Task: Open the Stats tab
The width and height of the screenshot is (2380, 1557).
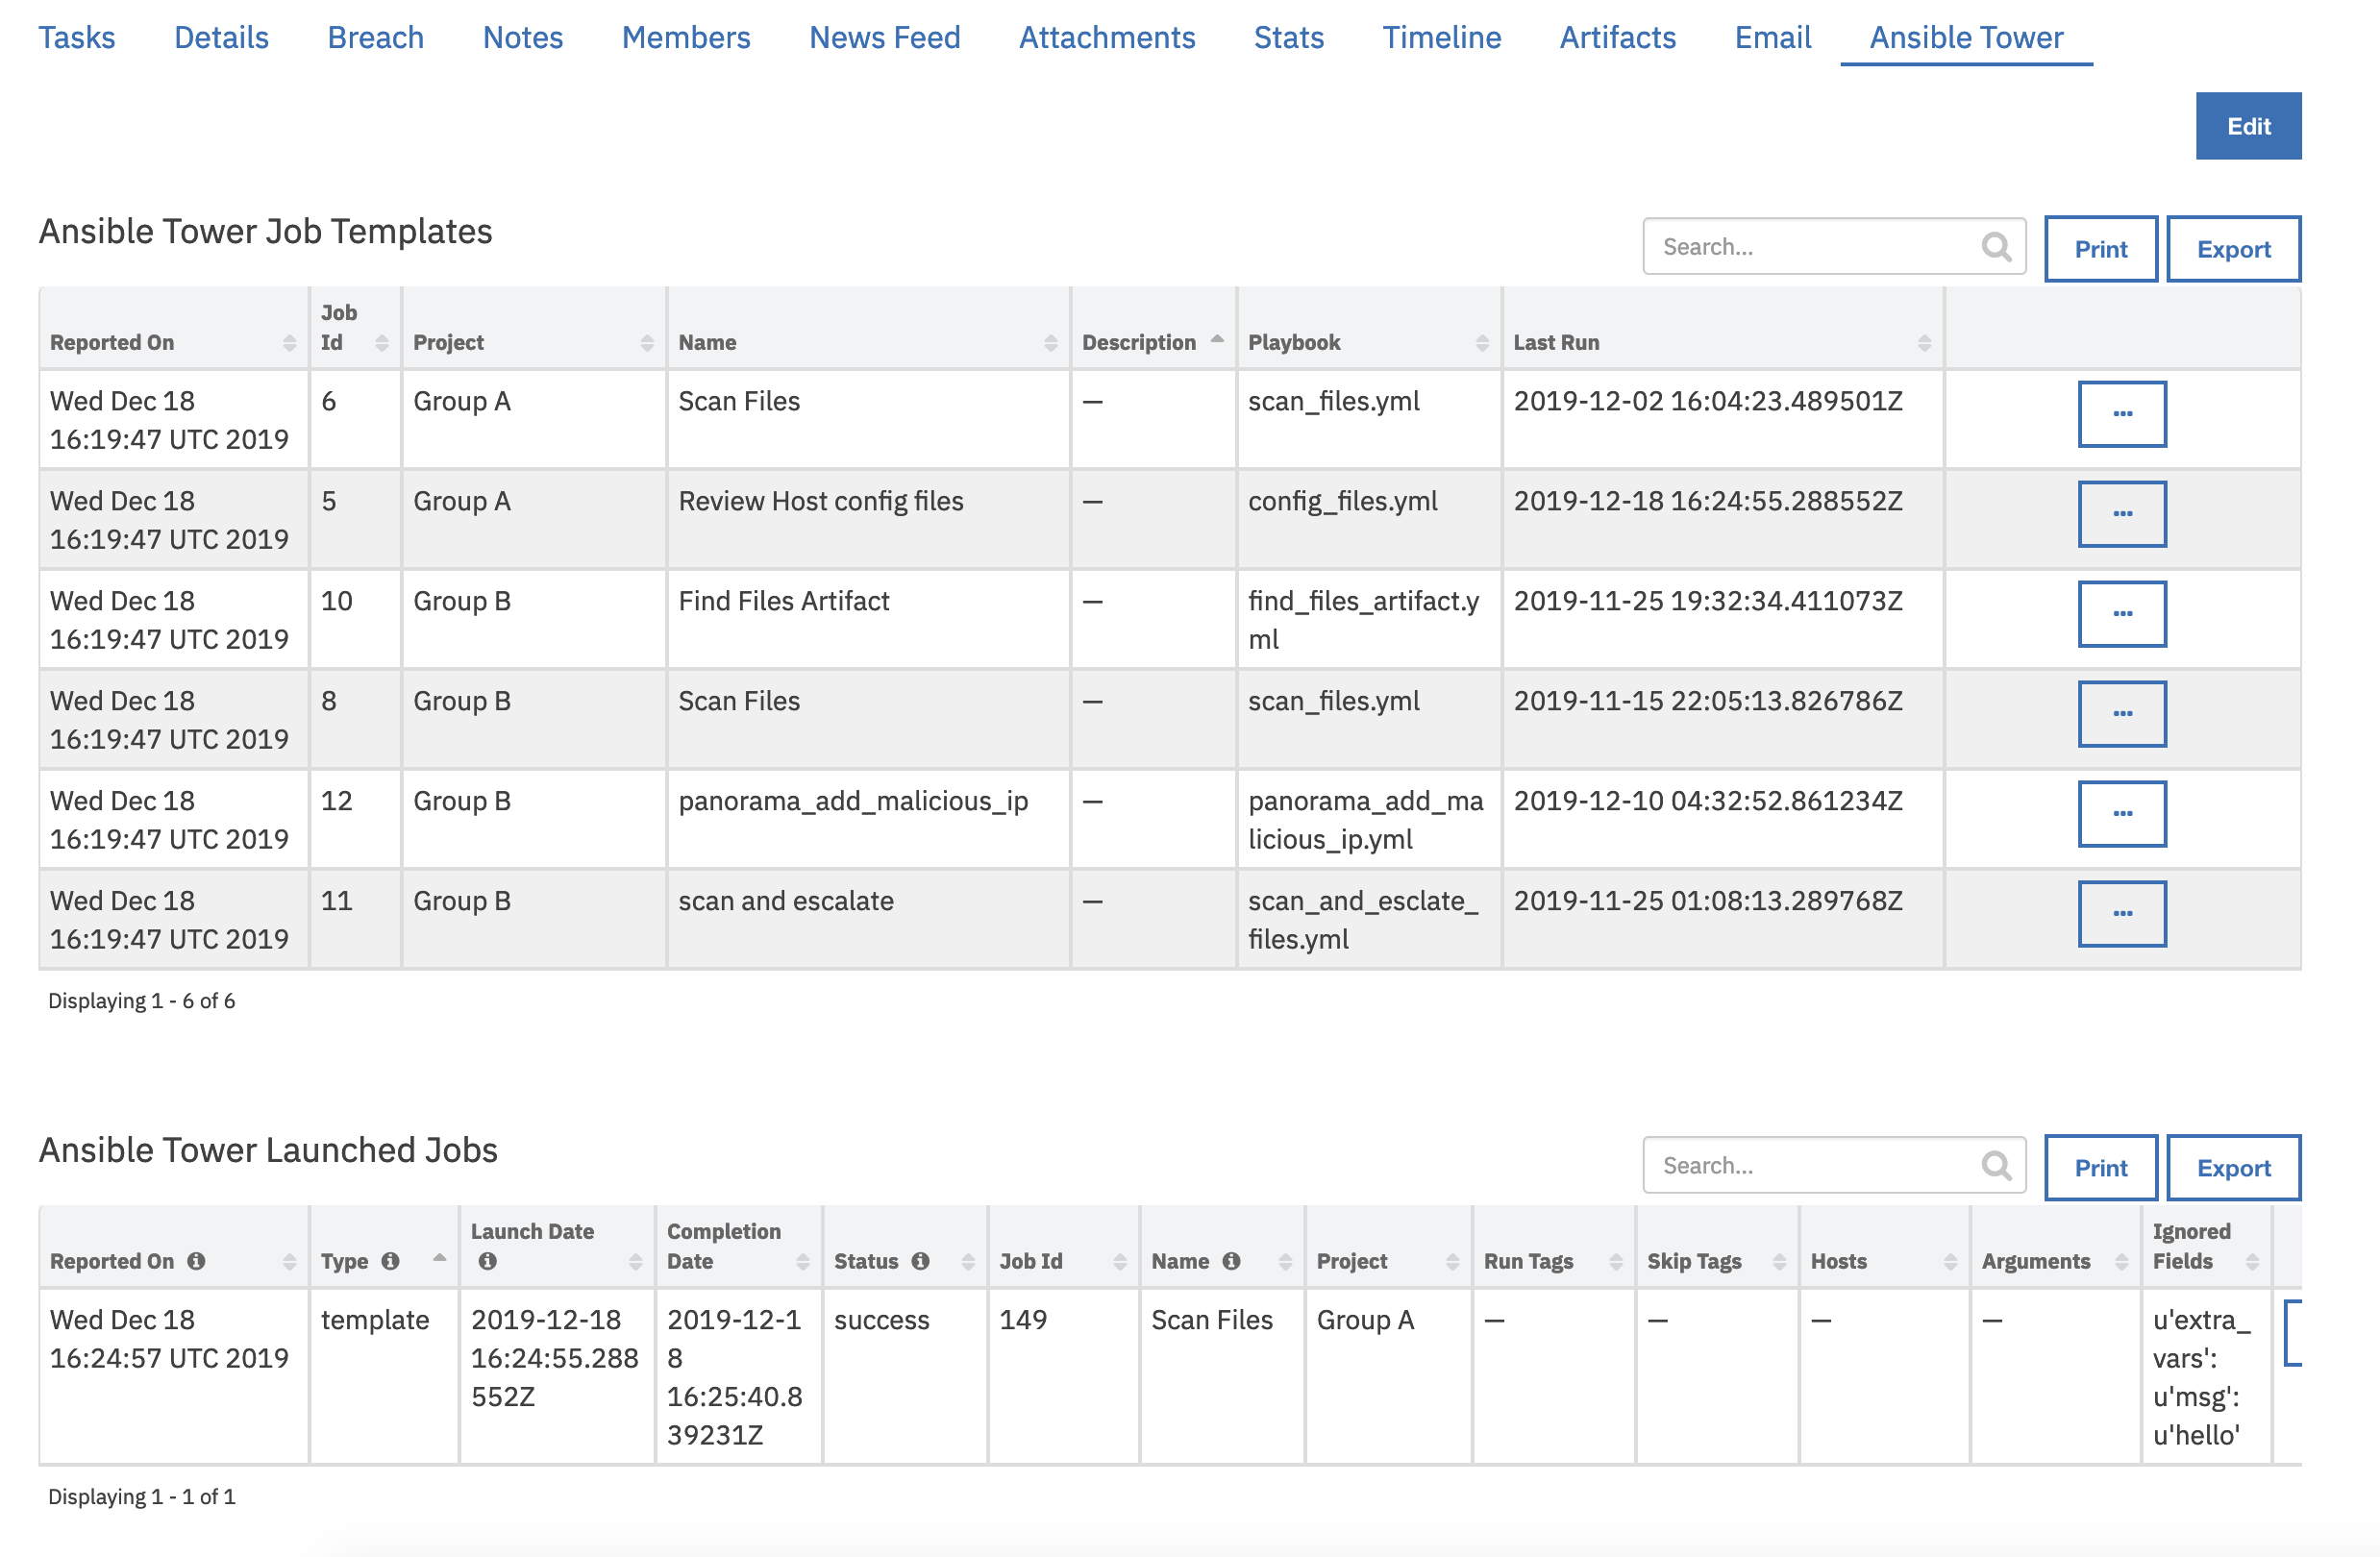Action: coord(1289,37)
